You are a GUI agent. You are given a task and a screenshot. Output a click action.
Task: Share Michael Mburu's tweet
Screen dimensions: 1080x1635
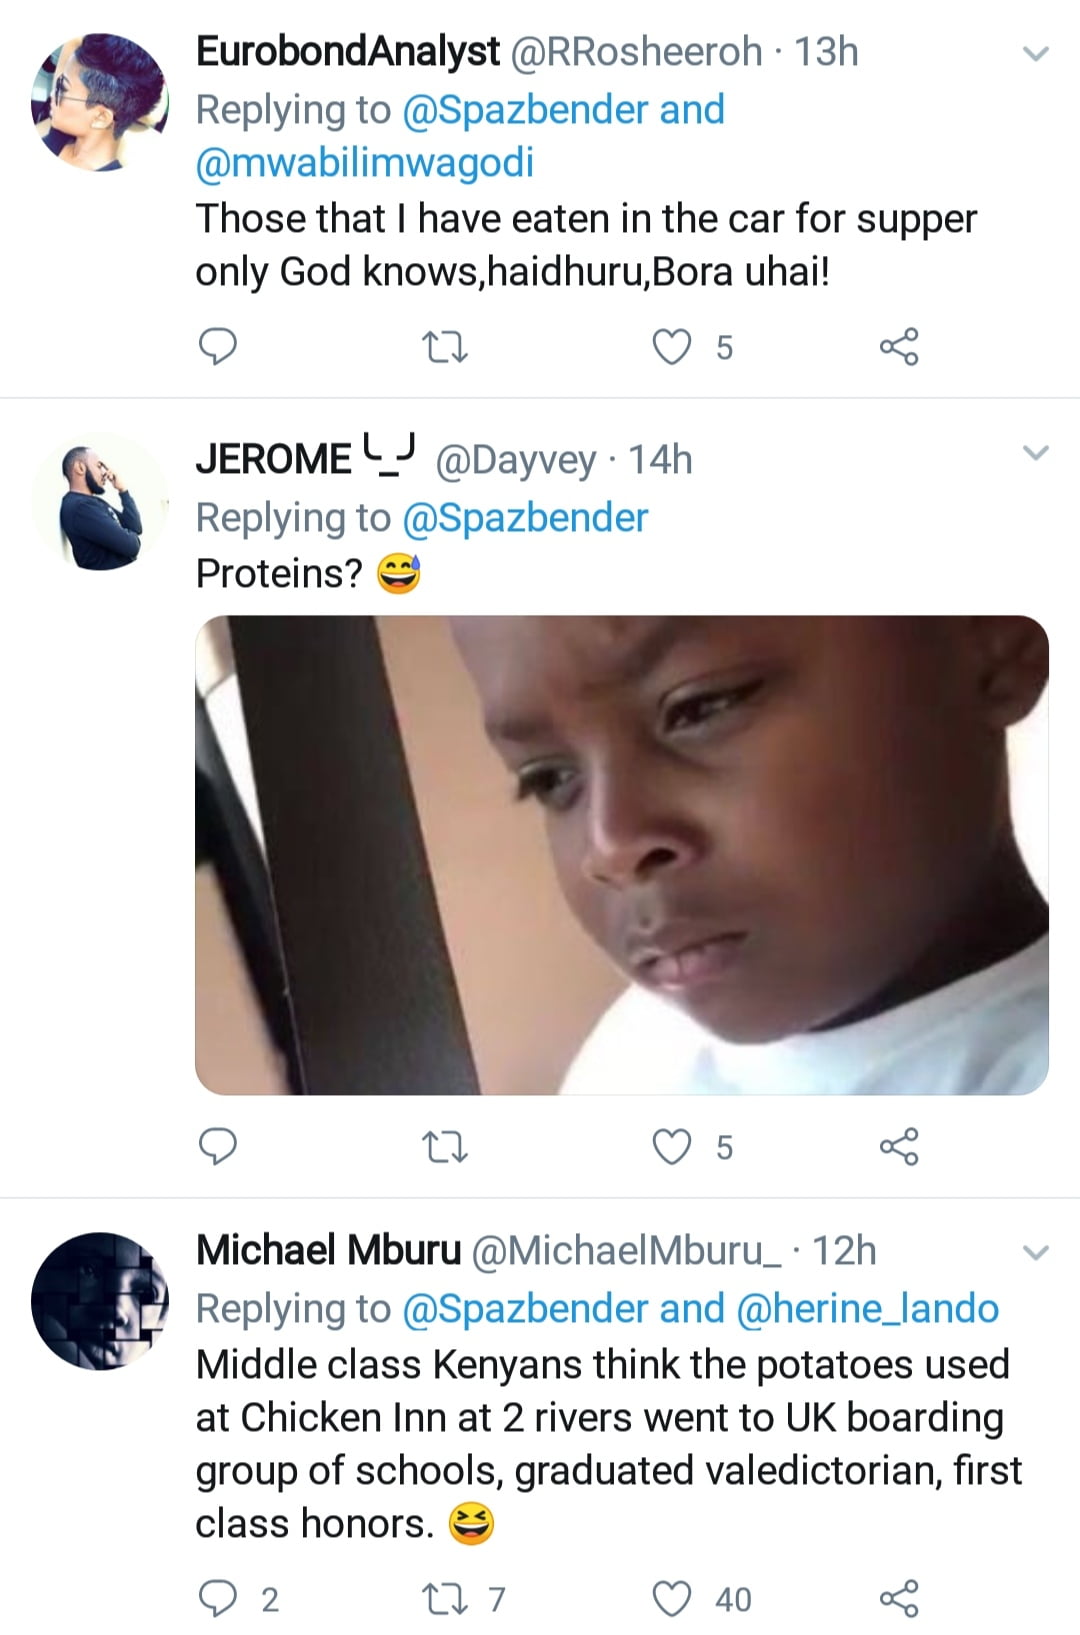coord(898,1598)
